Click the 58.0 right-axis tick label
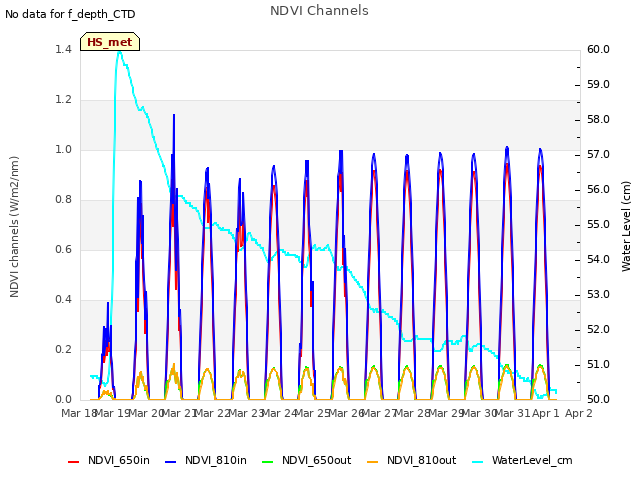Viewport: 640px width, 480px height. [x=598, y=120]
